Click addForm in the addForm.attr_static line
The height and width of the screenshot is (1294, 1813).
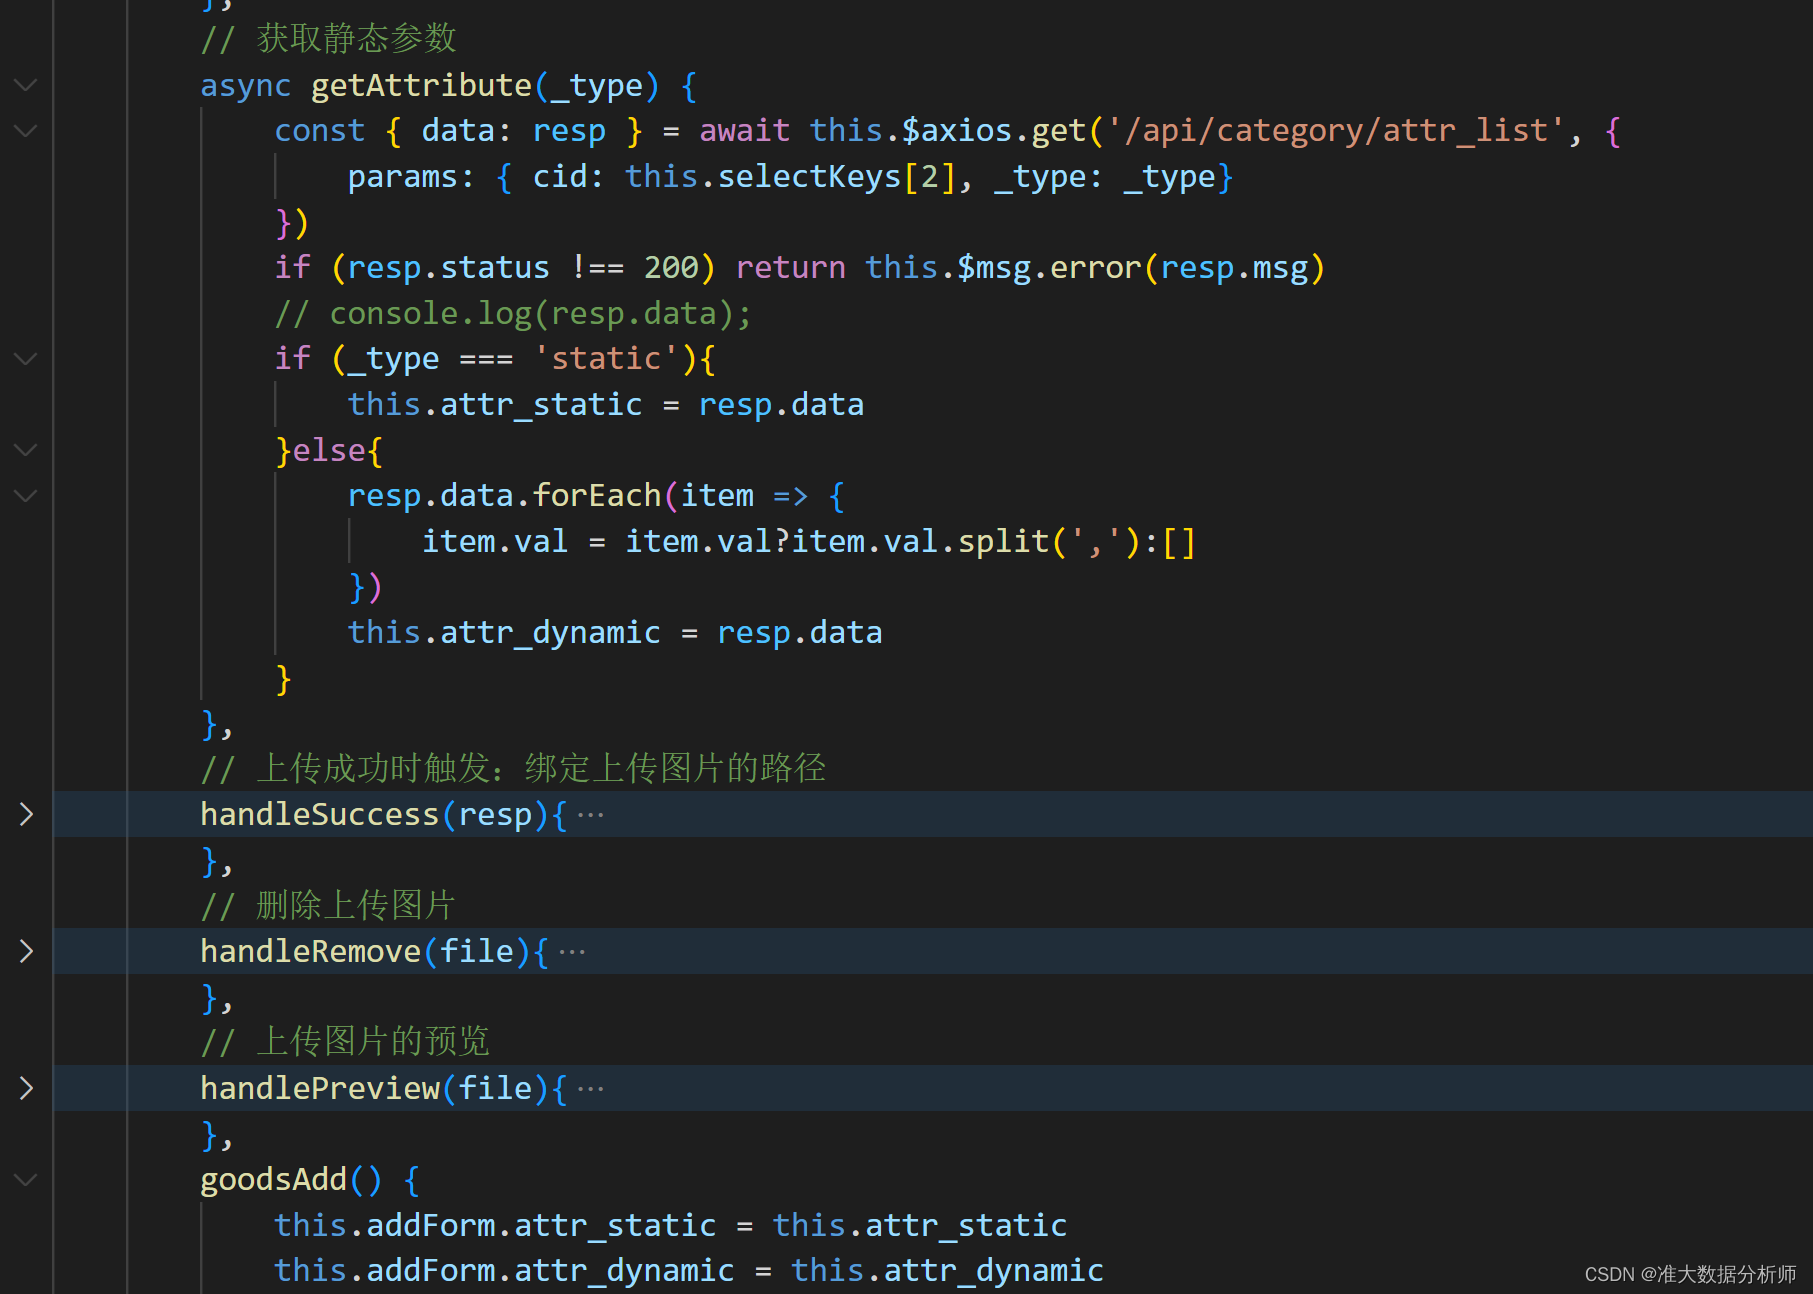click(x=431, y=1226)
